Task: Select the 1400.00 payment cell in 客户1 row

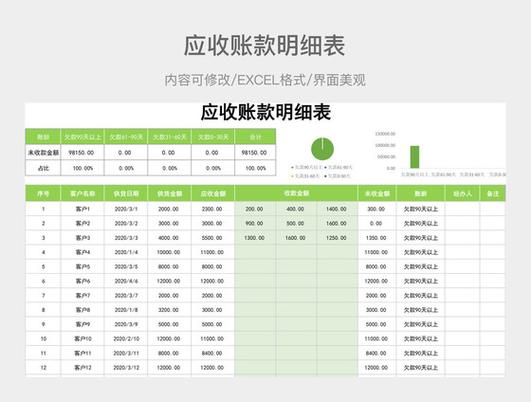Action: pyautogui.click(x=337, y=209)
